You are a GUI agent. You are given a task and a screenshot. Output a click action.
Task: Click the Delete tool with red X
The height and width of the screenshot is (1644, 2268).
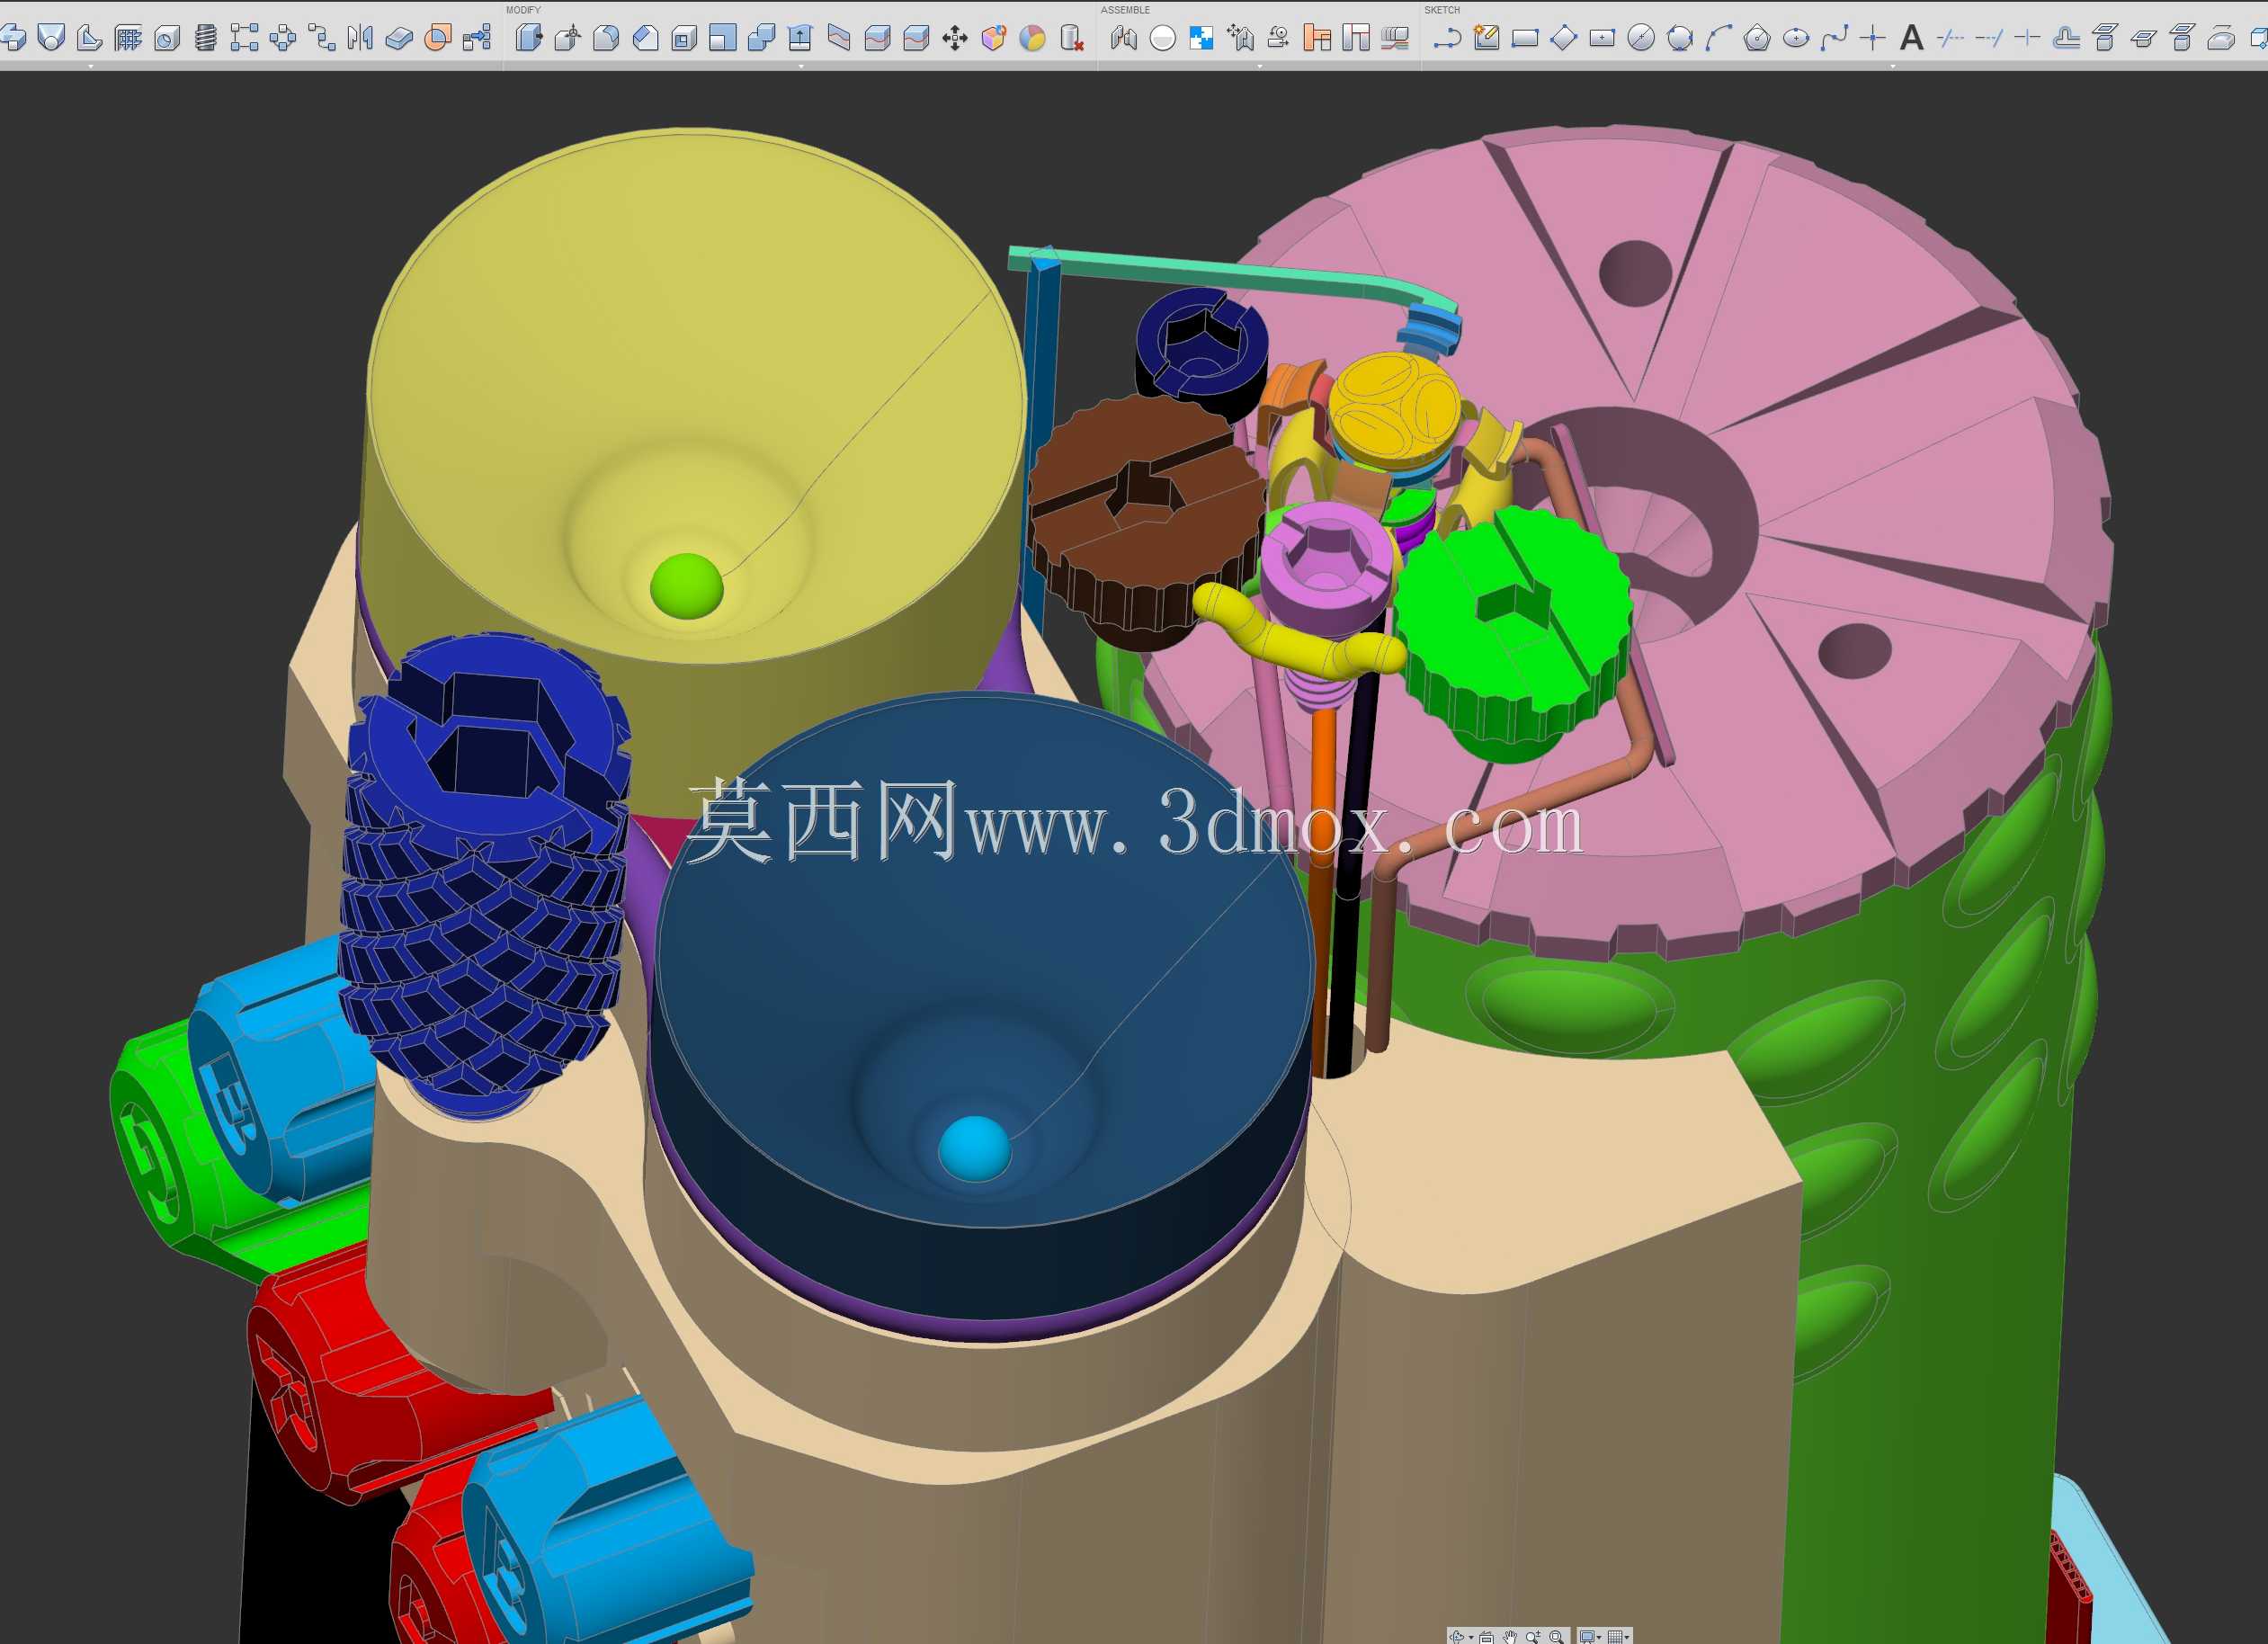pyautogui.click(x=1071, y=38)
